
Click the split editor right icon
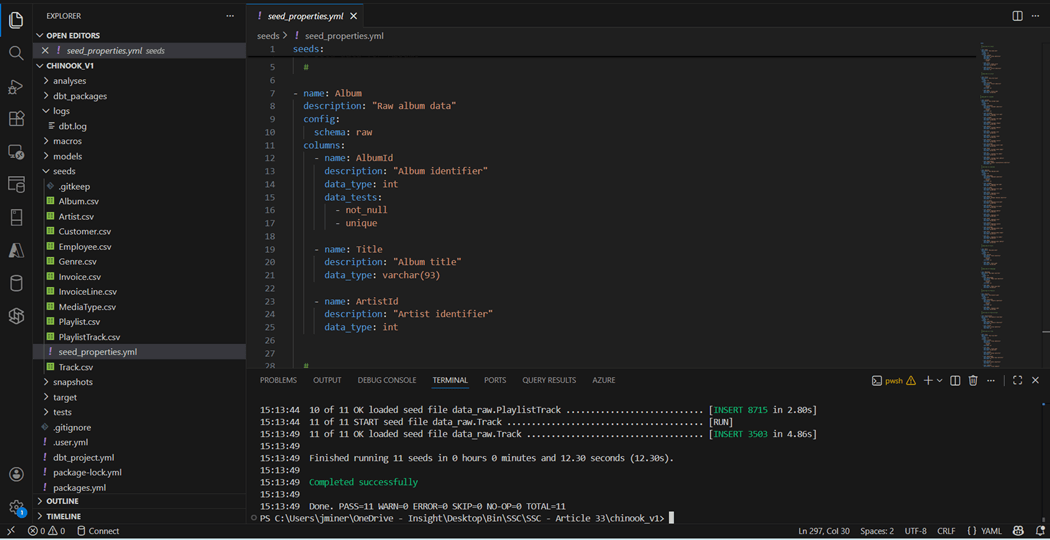coord(1017,16)
